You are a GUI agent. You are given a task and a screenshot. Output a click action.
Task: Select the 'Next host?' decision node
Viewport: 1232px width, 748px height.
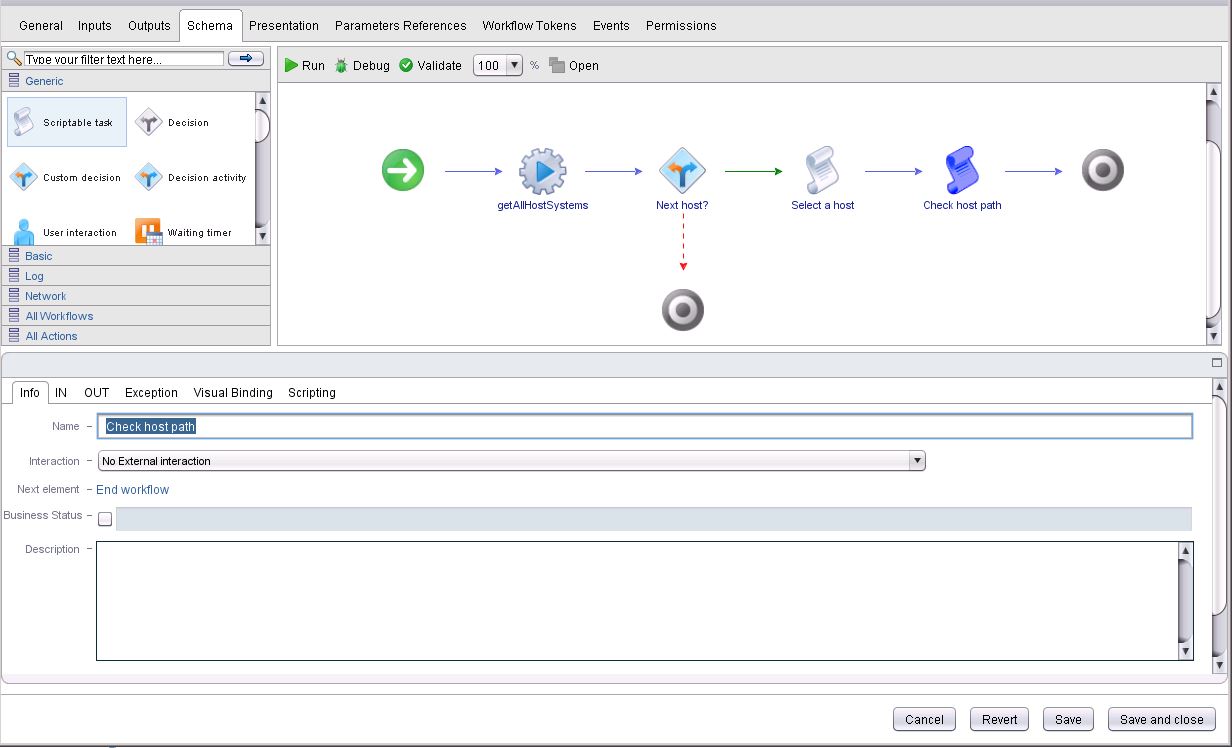click(x=682, y=172)
